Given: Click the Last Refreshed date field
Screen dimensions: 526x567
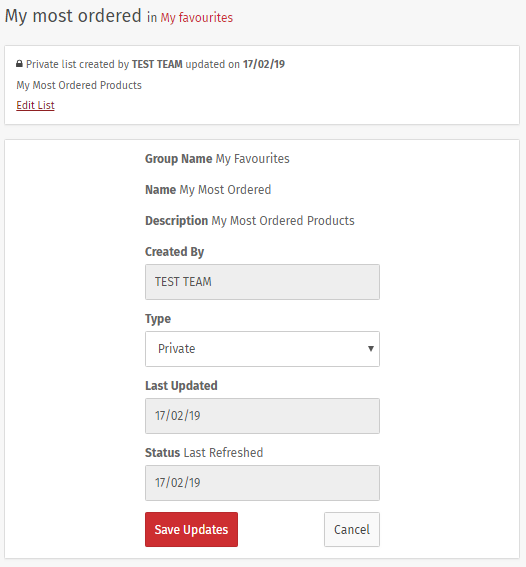Looking at the screenshot, I should pyautogui.click(x=262, y=483).
